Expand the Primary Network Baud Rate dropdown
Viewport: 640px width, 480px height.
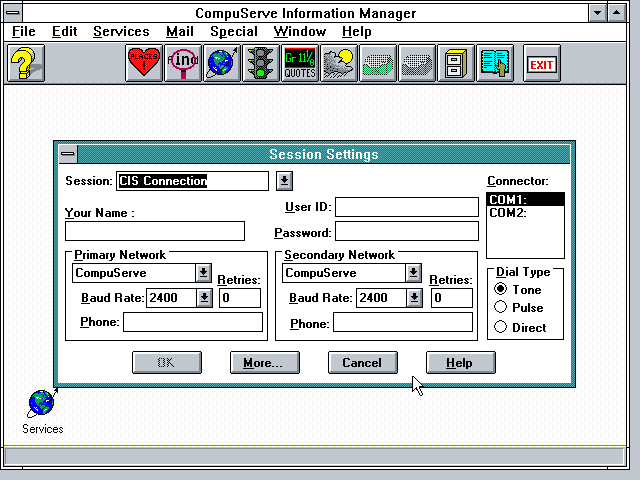click(x=204, y=298)
